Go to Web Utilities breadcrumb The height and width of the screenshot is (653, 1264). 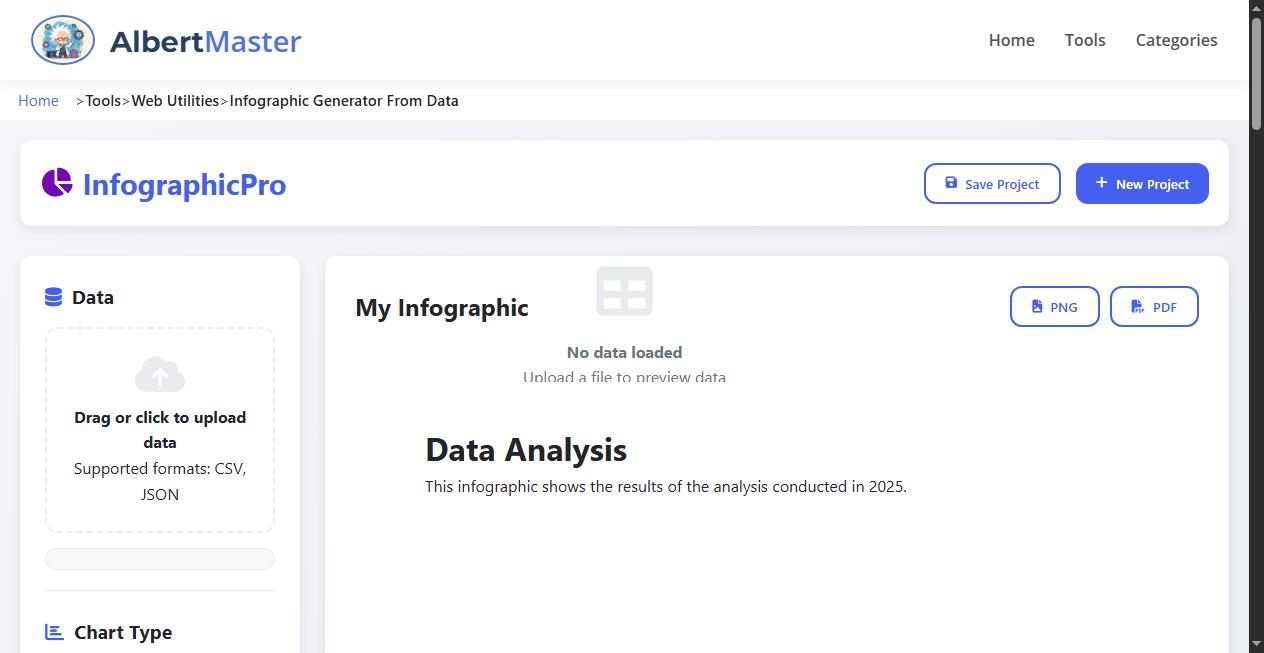click(x=175, y=101)
